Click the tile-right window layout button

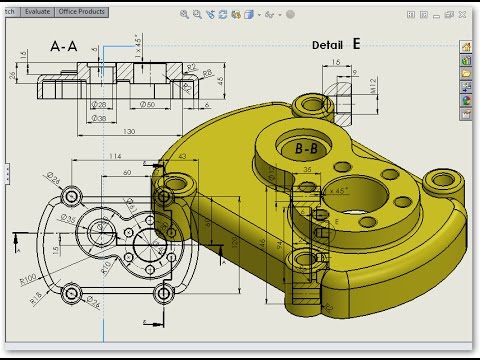coord(424,14)
